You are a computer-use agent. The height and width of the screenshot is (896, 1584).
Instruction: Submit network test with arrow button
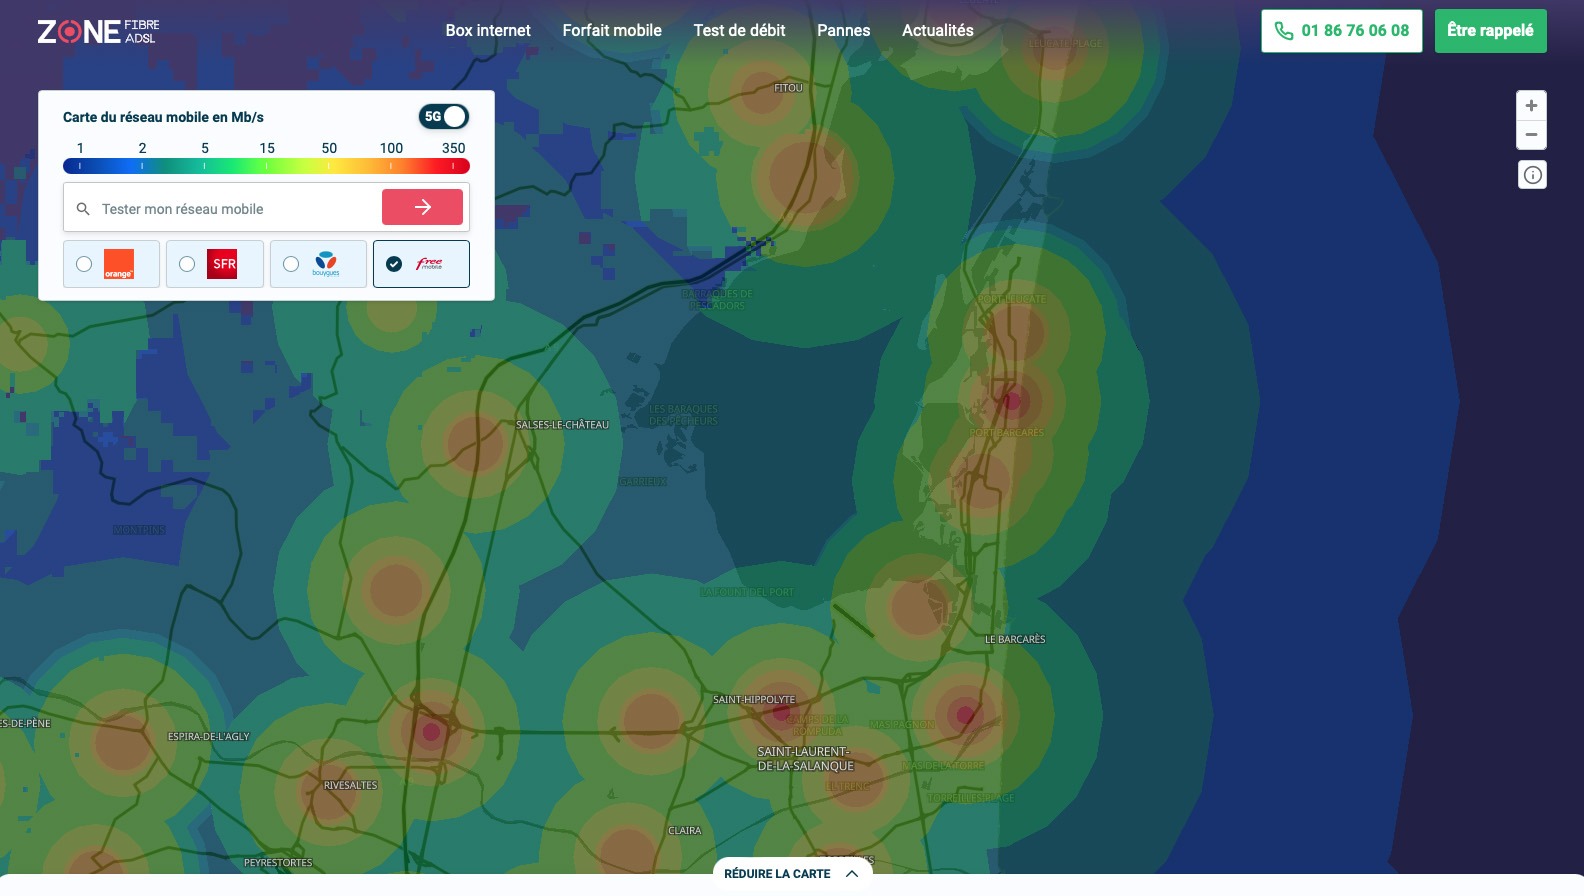[422, 207]
